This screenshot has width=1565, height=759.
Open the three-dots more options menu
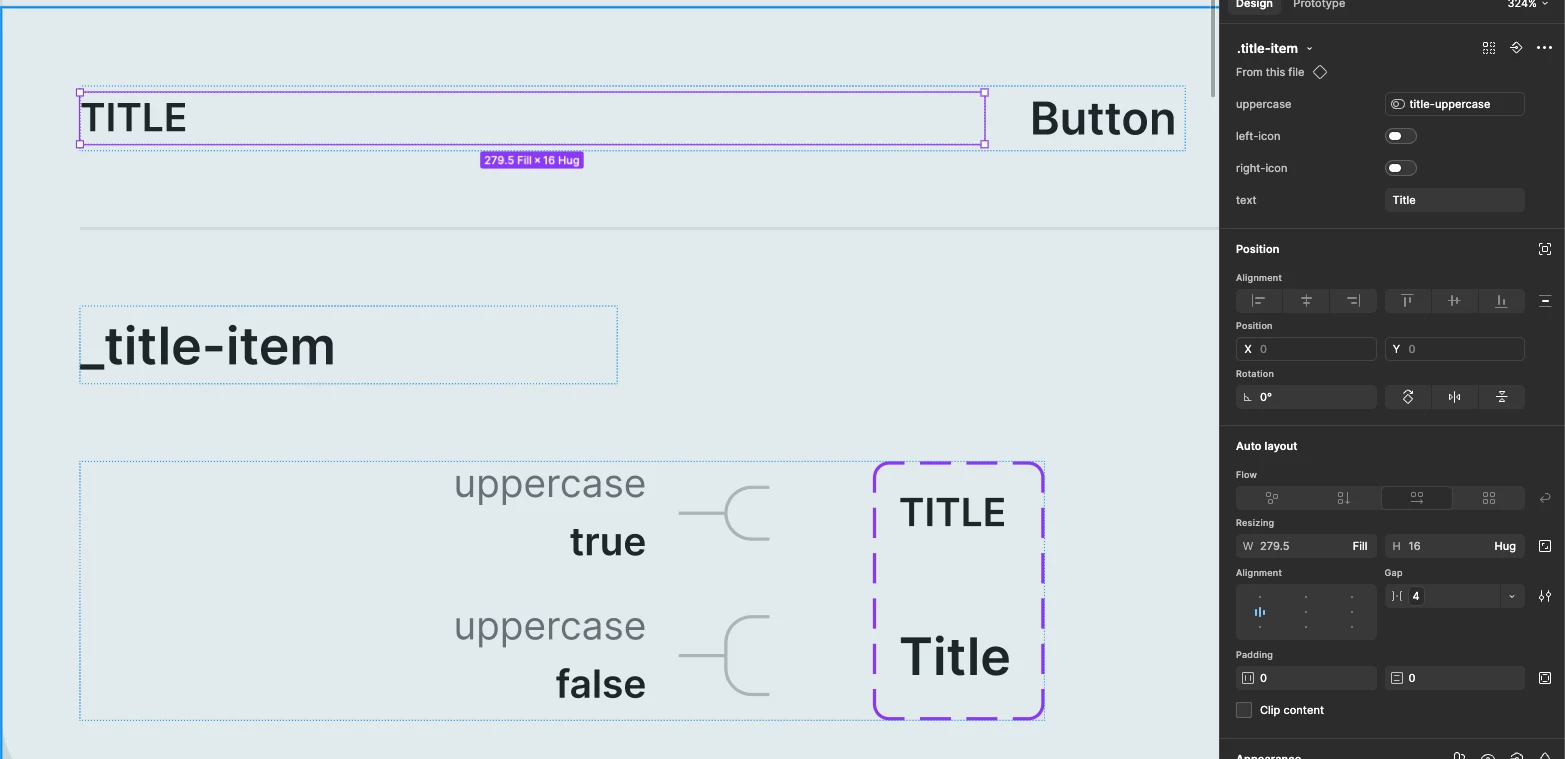1545,48
